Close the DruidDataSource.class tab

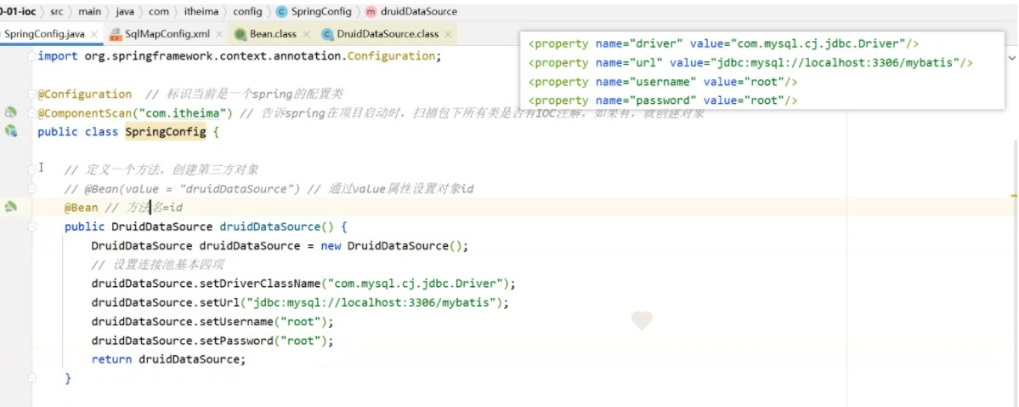447,34
